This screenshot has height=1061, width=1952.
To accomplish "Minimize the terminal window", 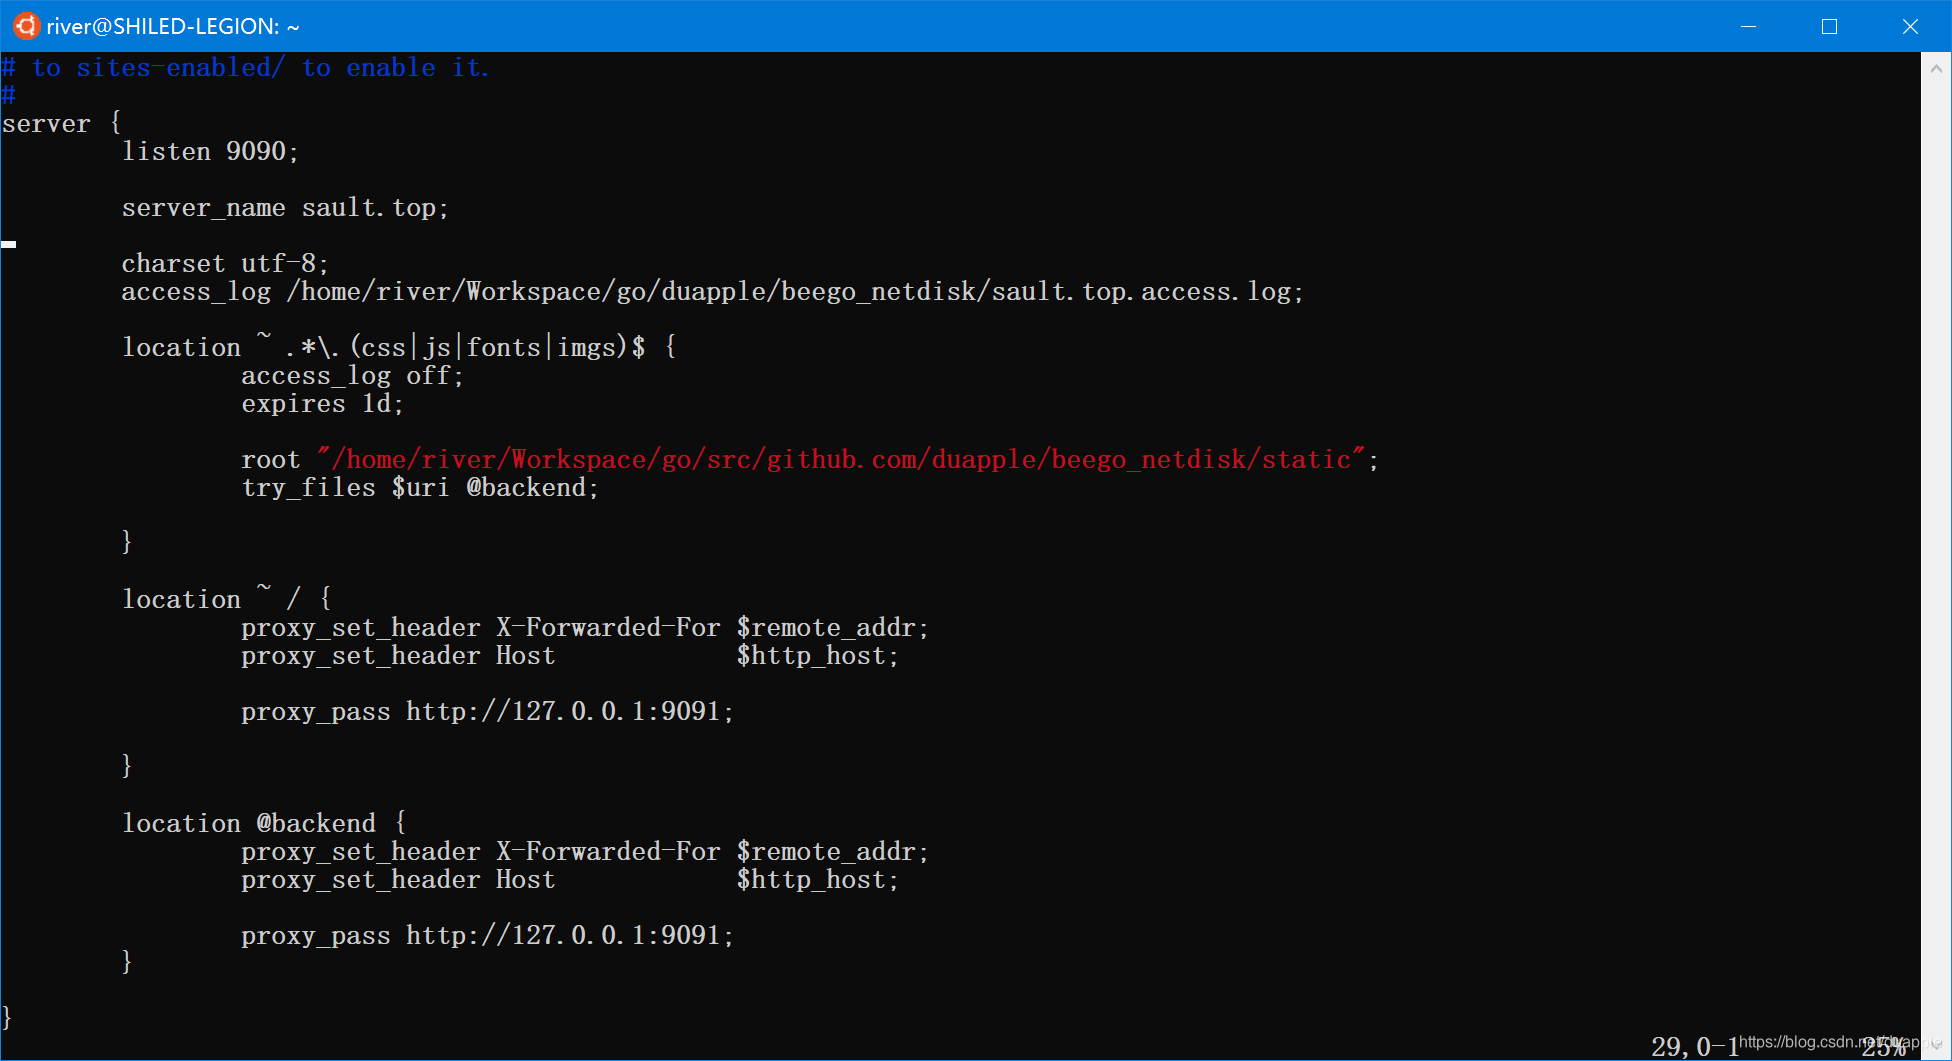I will (x=1748, y=26).
